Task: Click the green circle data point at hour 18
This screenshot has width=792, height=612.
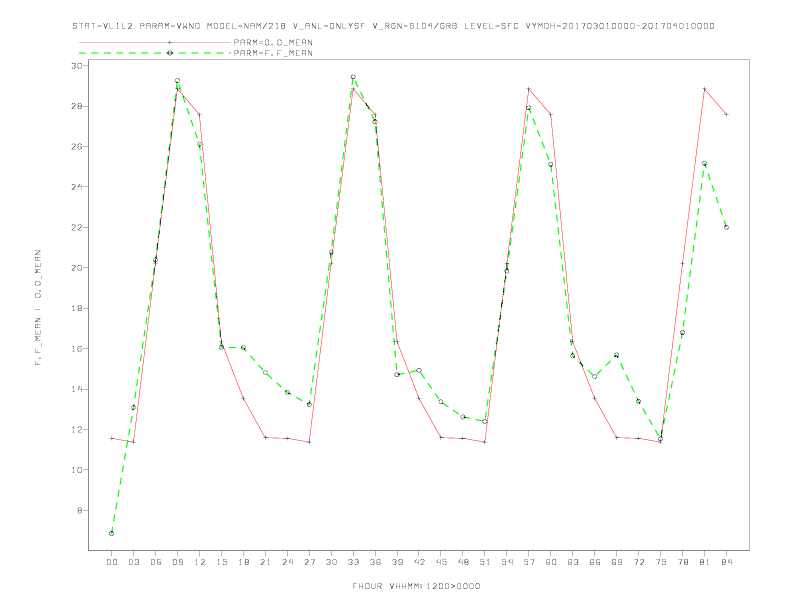Action: (243, 347)
